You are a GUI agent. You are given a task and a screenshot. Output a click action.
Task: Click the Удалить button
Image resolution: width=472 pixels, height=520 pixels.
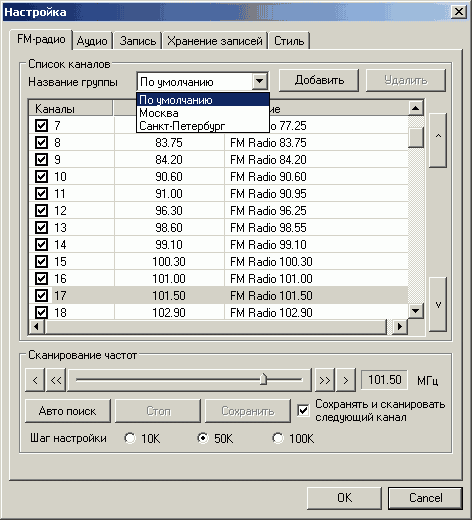(406, 80)
